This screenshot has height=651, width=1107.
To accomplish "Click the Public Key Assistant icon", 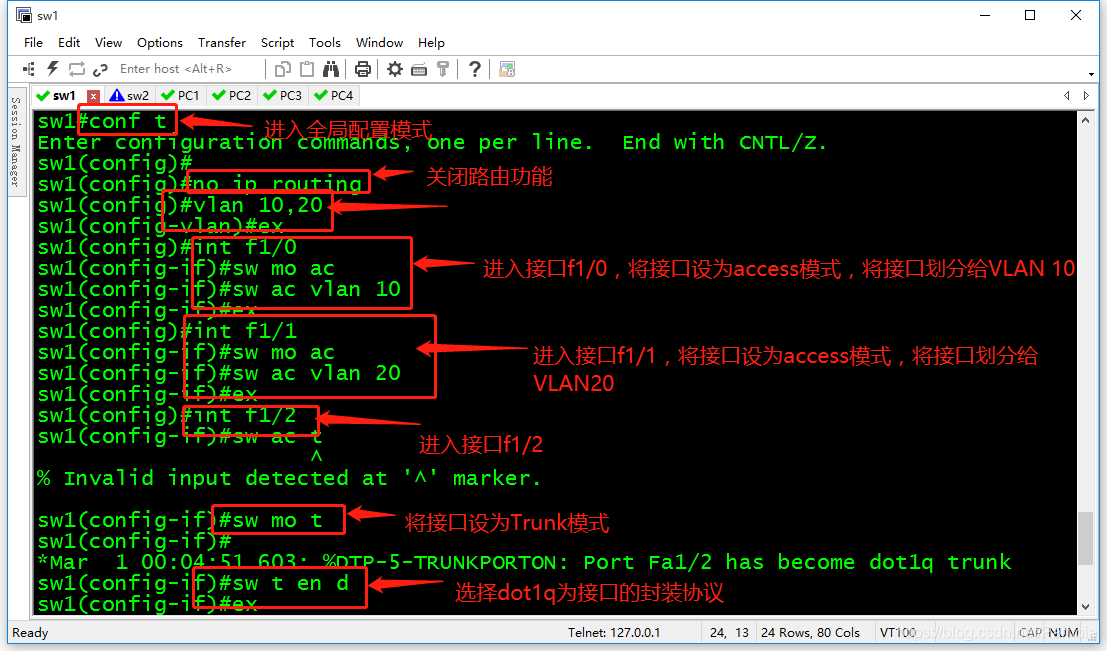I will point(443,68).
